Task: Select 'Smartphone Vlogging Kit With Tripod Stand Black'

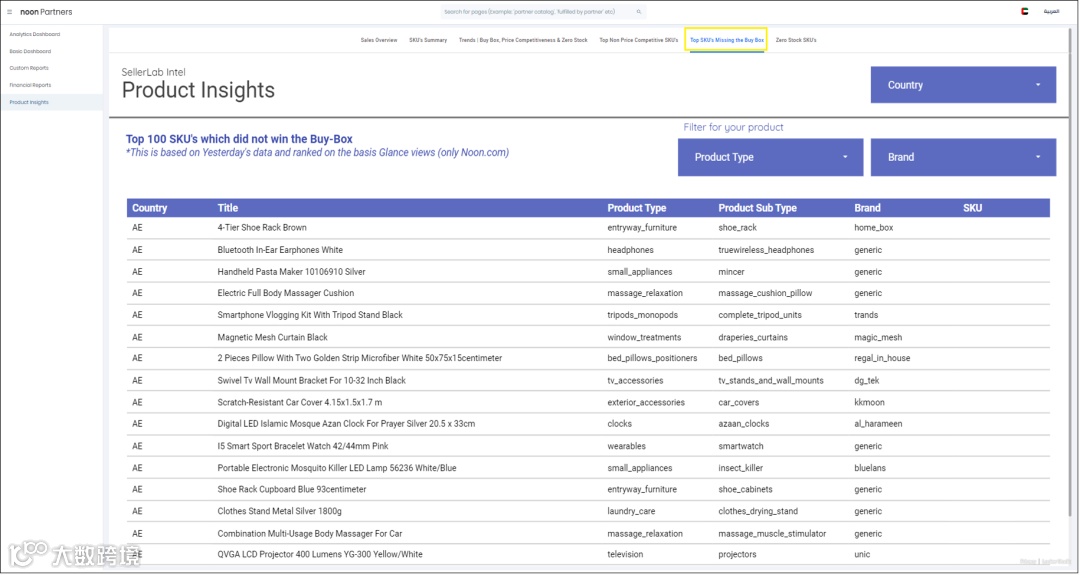Action: click(310, 315)
